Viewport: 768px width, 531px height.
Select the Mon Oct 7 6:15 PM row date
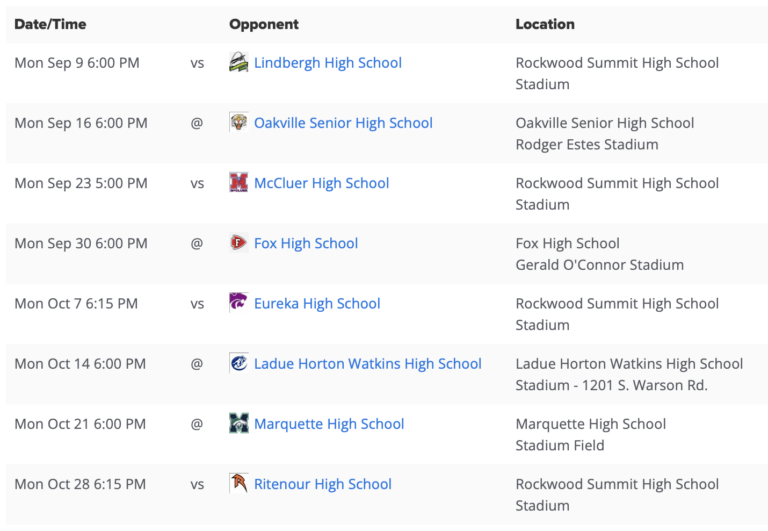coord(76,304)
